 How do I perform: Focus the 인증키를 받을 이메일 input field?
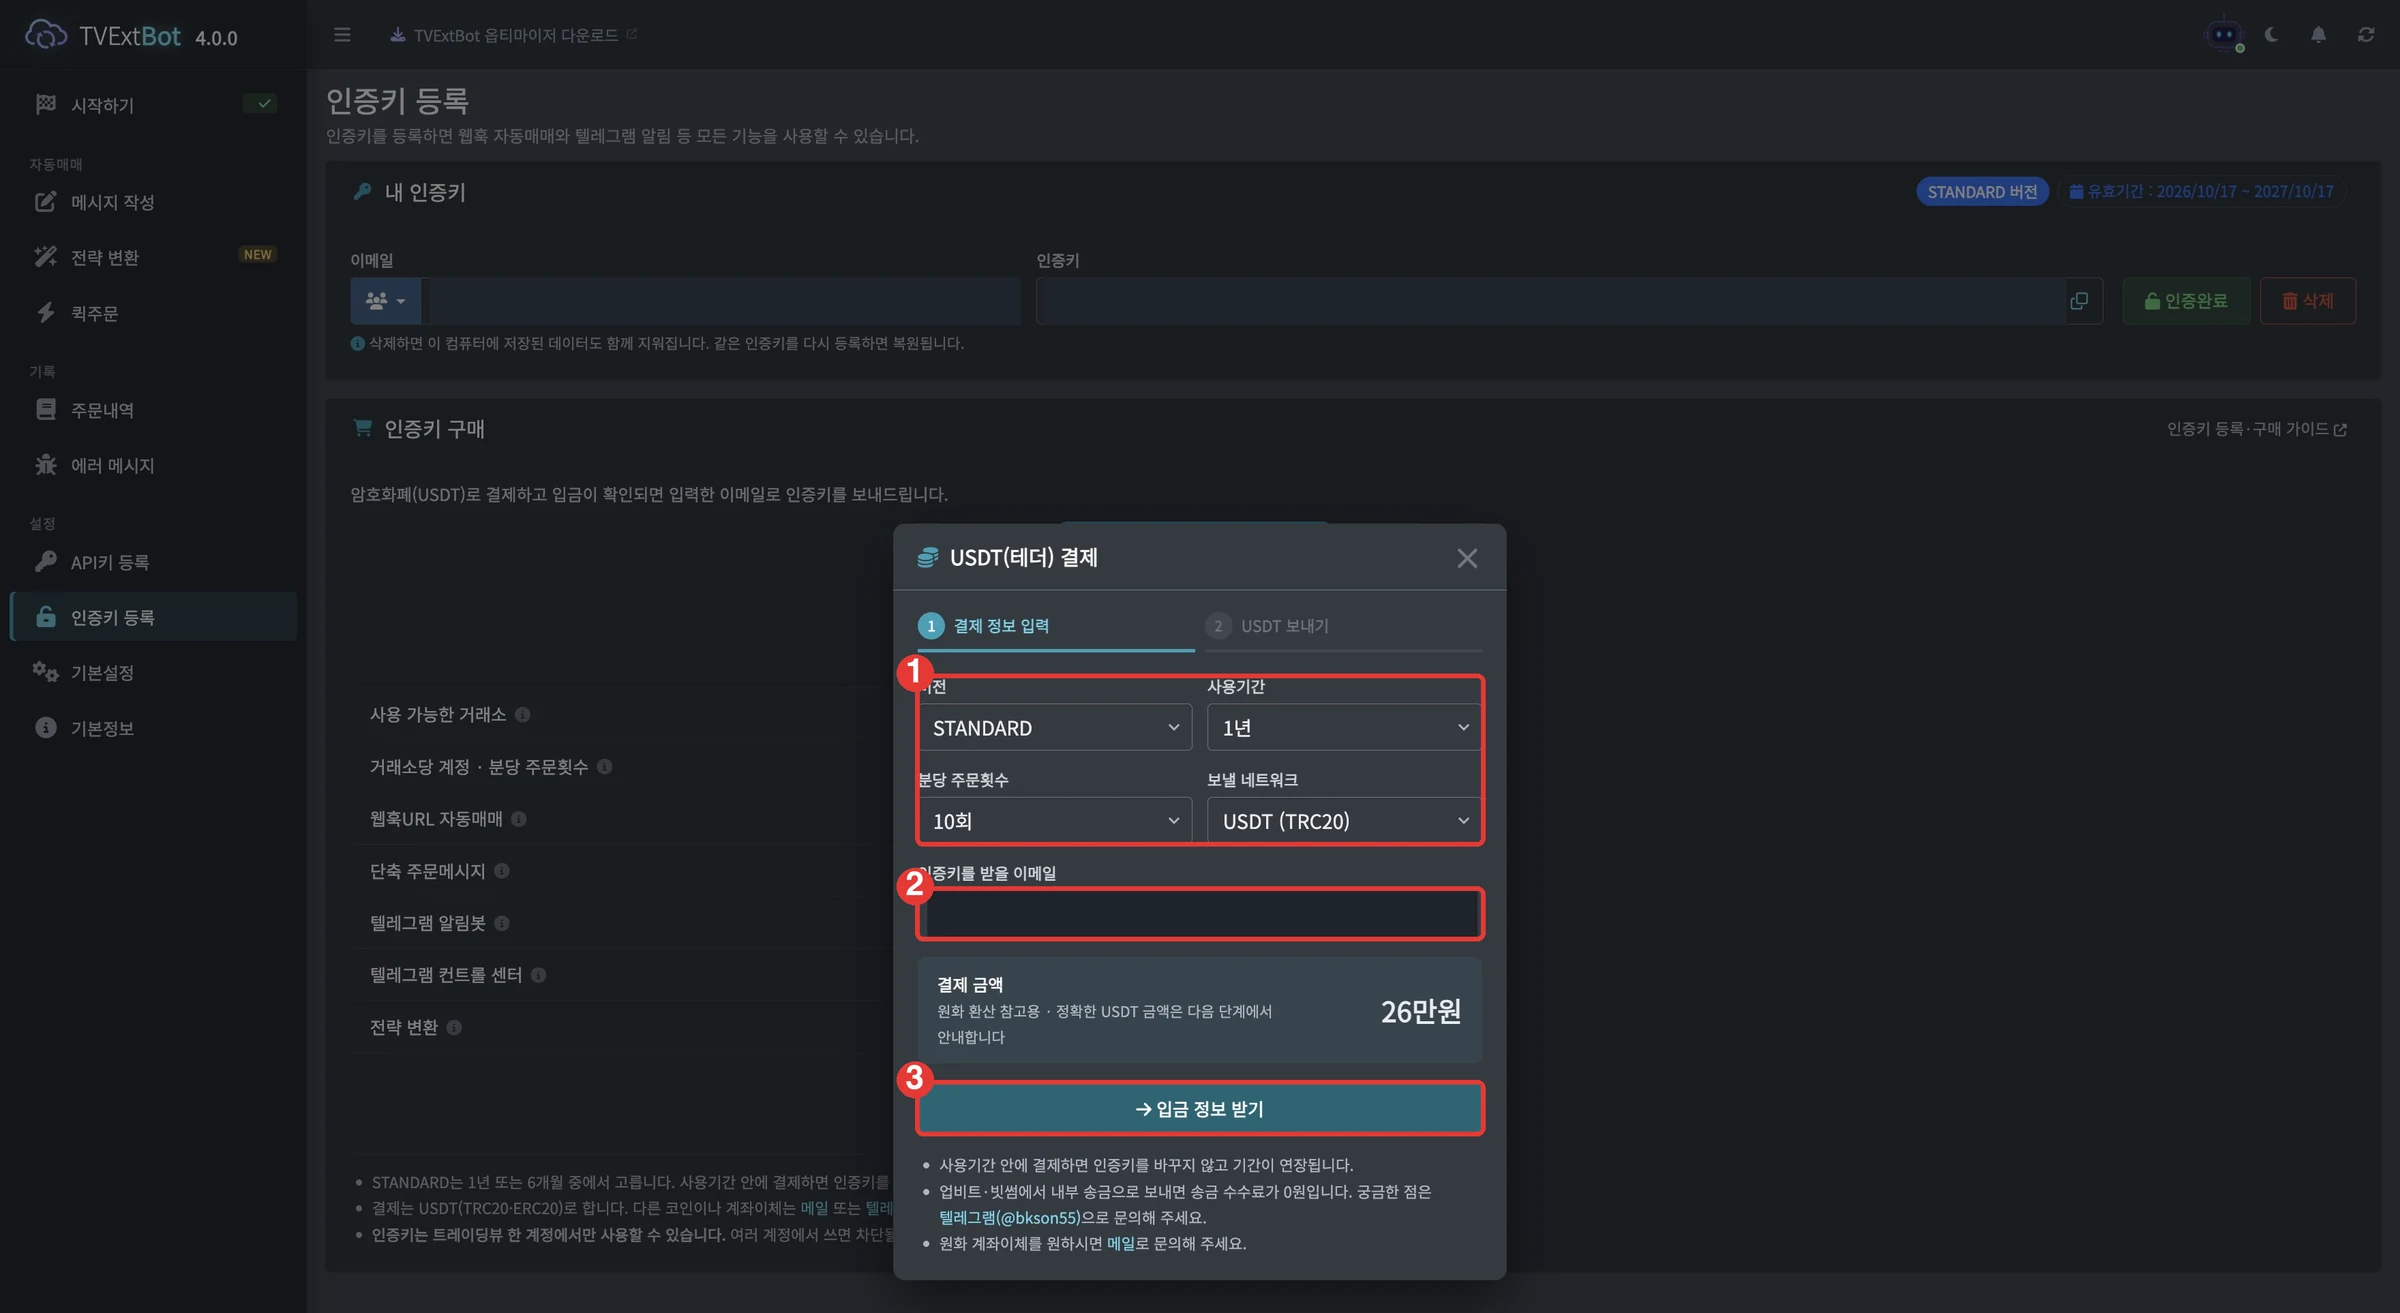click(1199, 914)
